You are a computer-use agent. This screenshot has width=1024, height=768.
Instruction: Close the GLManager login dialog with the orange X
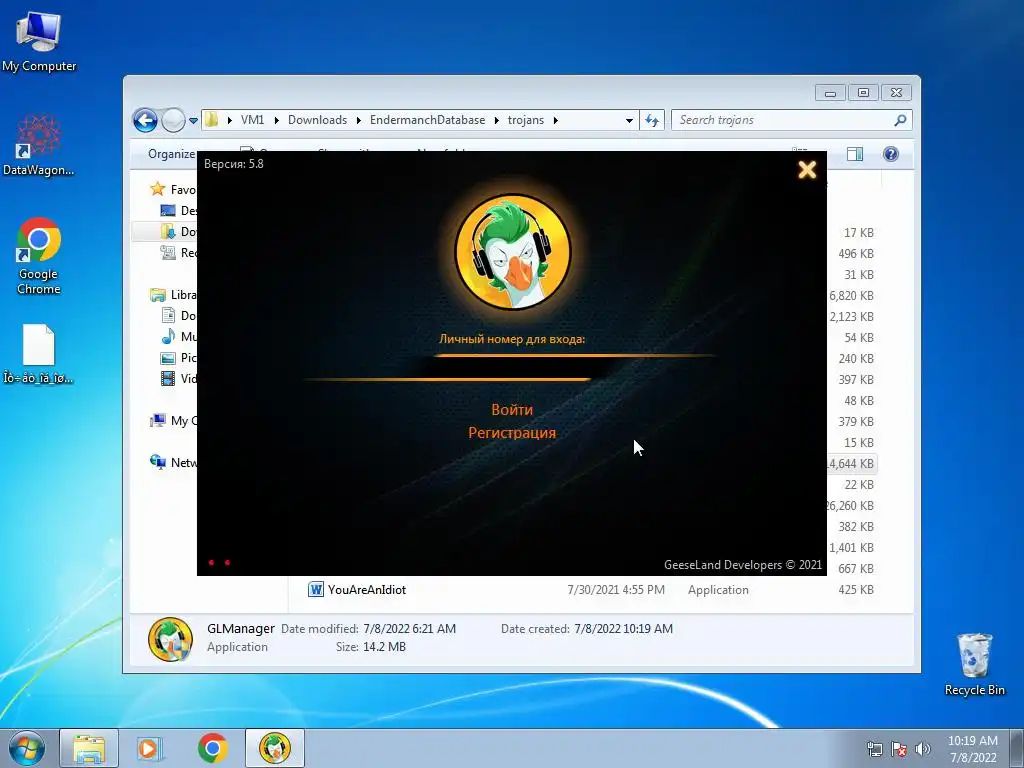[x=807, y=170]
